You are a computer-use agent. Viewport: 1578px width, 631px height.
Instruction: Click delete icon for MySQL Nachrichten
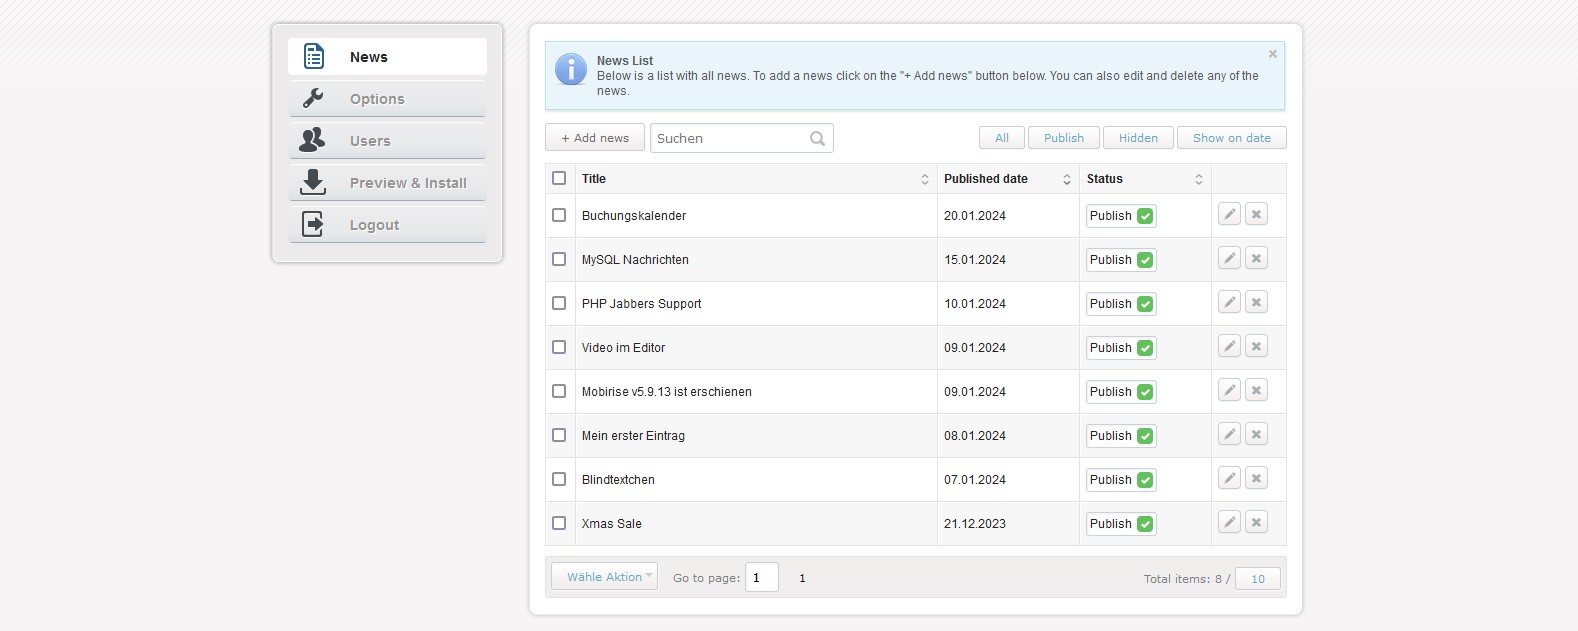click(x=1256, y=258)
